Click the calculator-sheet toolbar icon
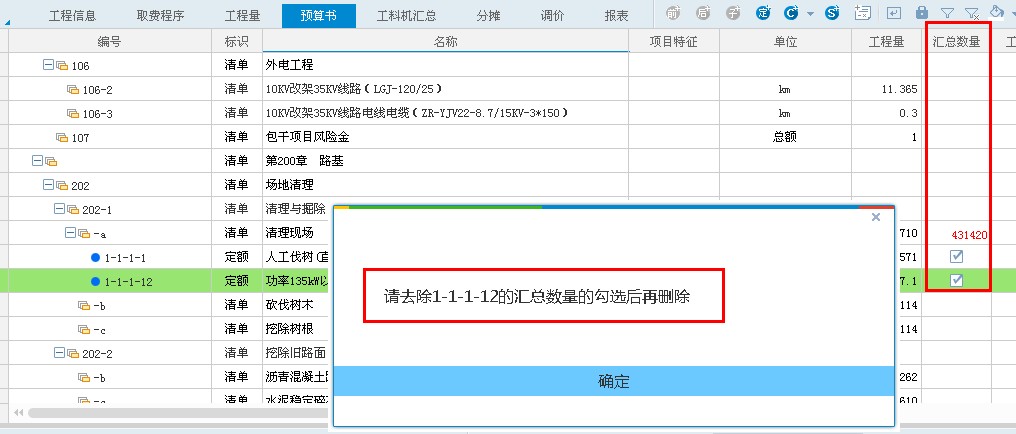The image size is (1016, 434). click(x=862, y=13)
